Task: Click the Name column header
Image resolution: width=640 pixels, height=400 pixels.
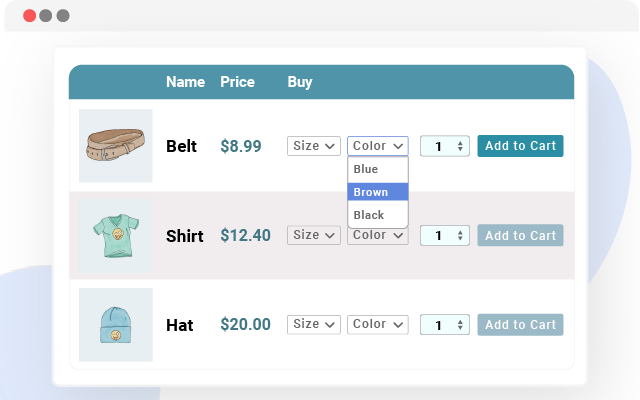Action: pos(185,82)
